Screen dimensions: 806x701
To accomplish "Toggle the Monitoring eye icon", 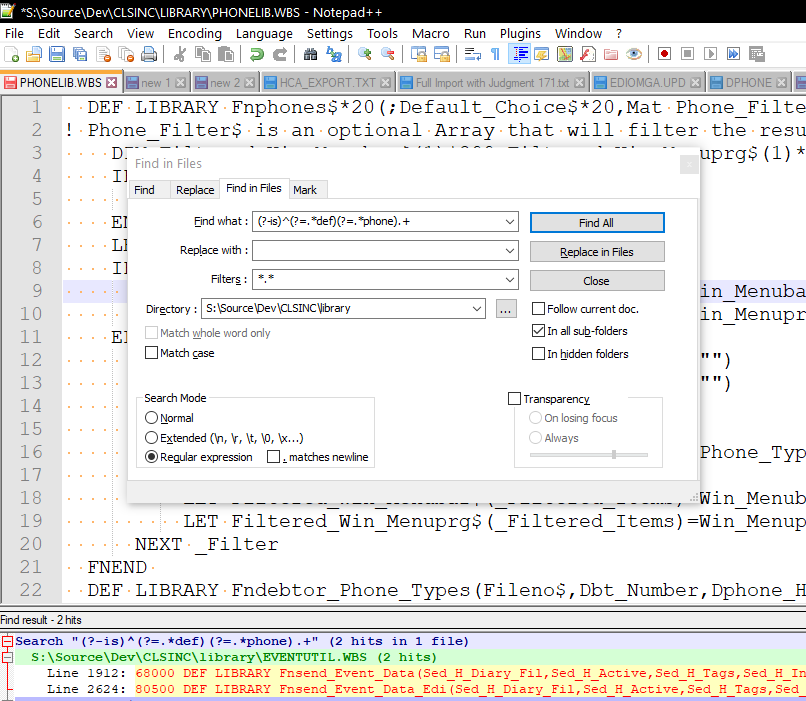I will point(634,54).
